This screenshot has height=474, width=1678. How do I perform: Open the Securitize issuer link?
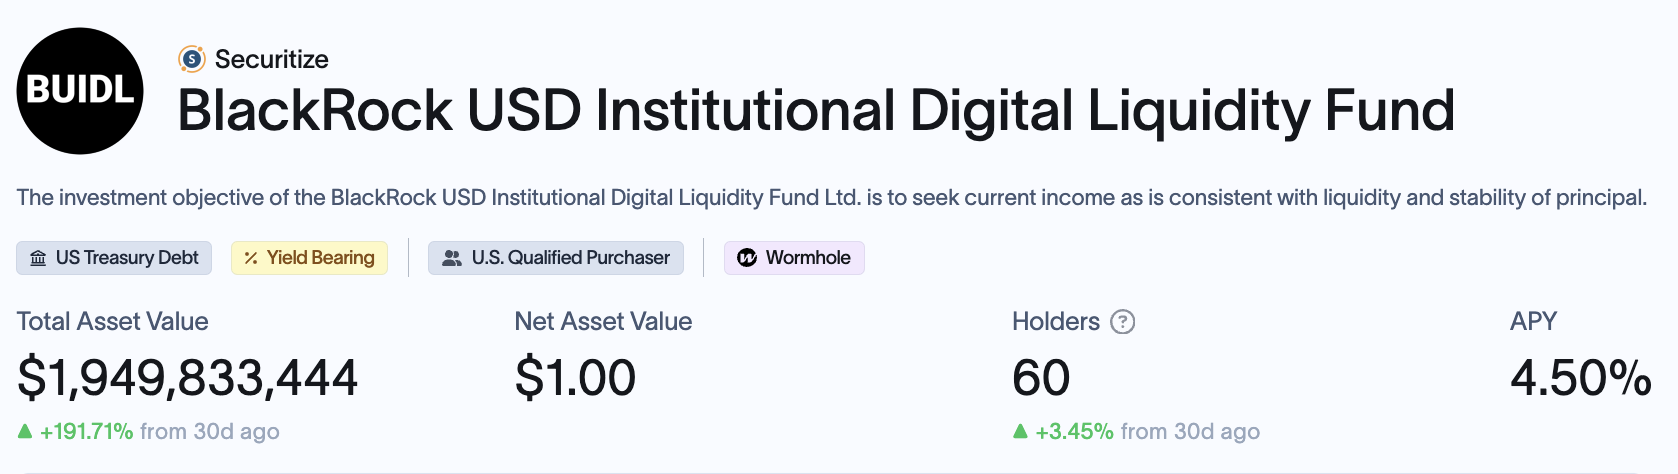click(271, 59)
